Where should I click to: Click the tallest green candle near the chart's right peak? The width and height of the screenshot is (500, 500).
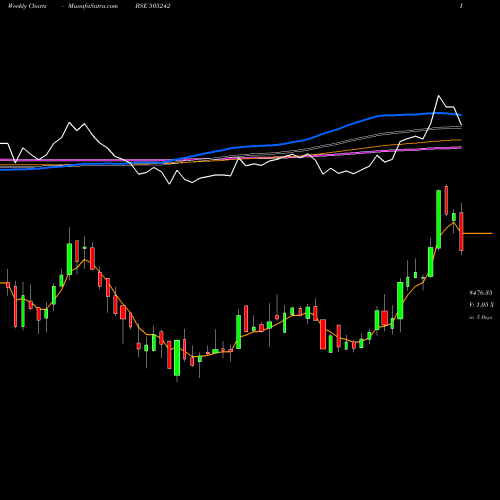pos(439,219)
